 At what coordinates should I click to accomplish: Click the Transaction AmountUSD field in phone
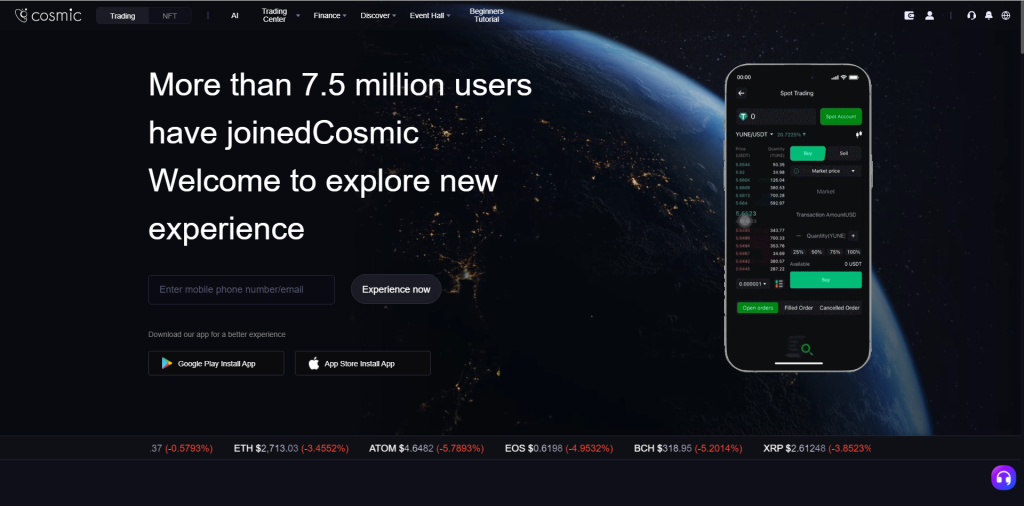pyautogui.click(x=825, y=215)
